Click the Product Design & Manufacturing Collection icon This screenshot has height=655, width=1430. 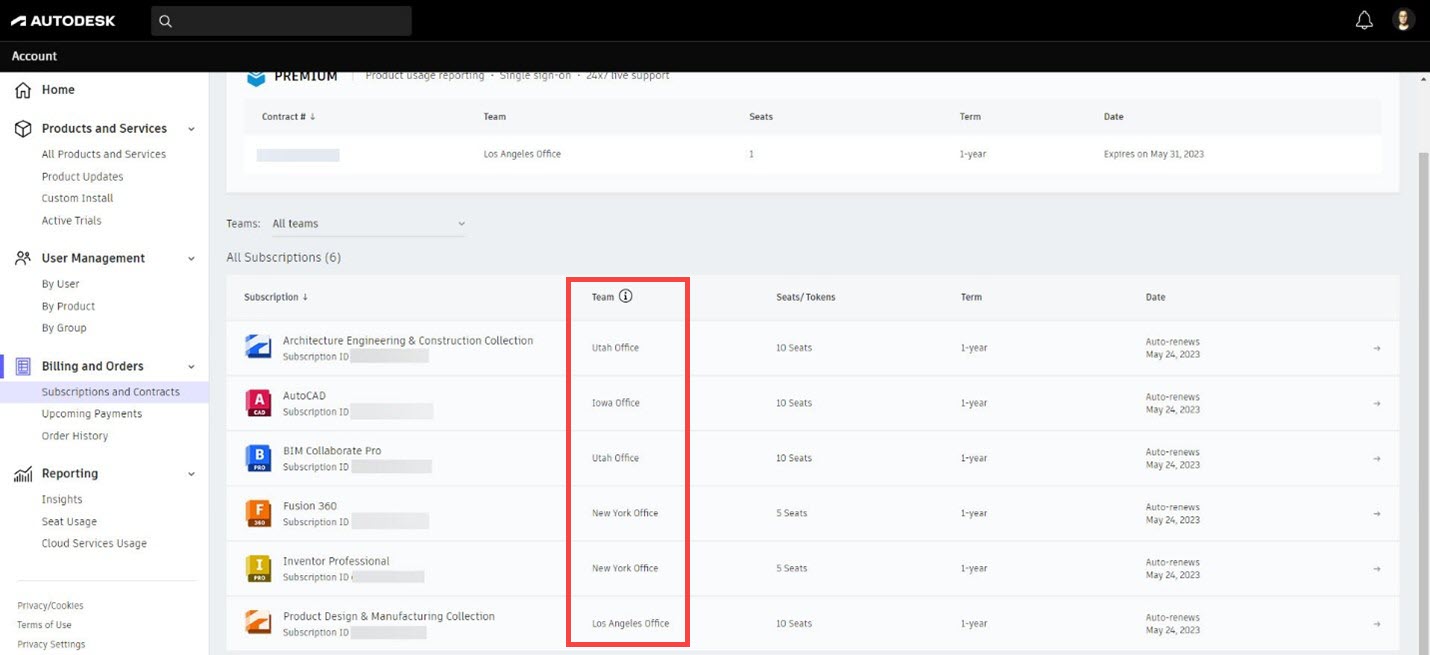[258, 622]
